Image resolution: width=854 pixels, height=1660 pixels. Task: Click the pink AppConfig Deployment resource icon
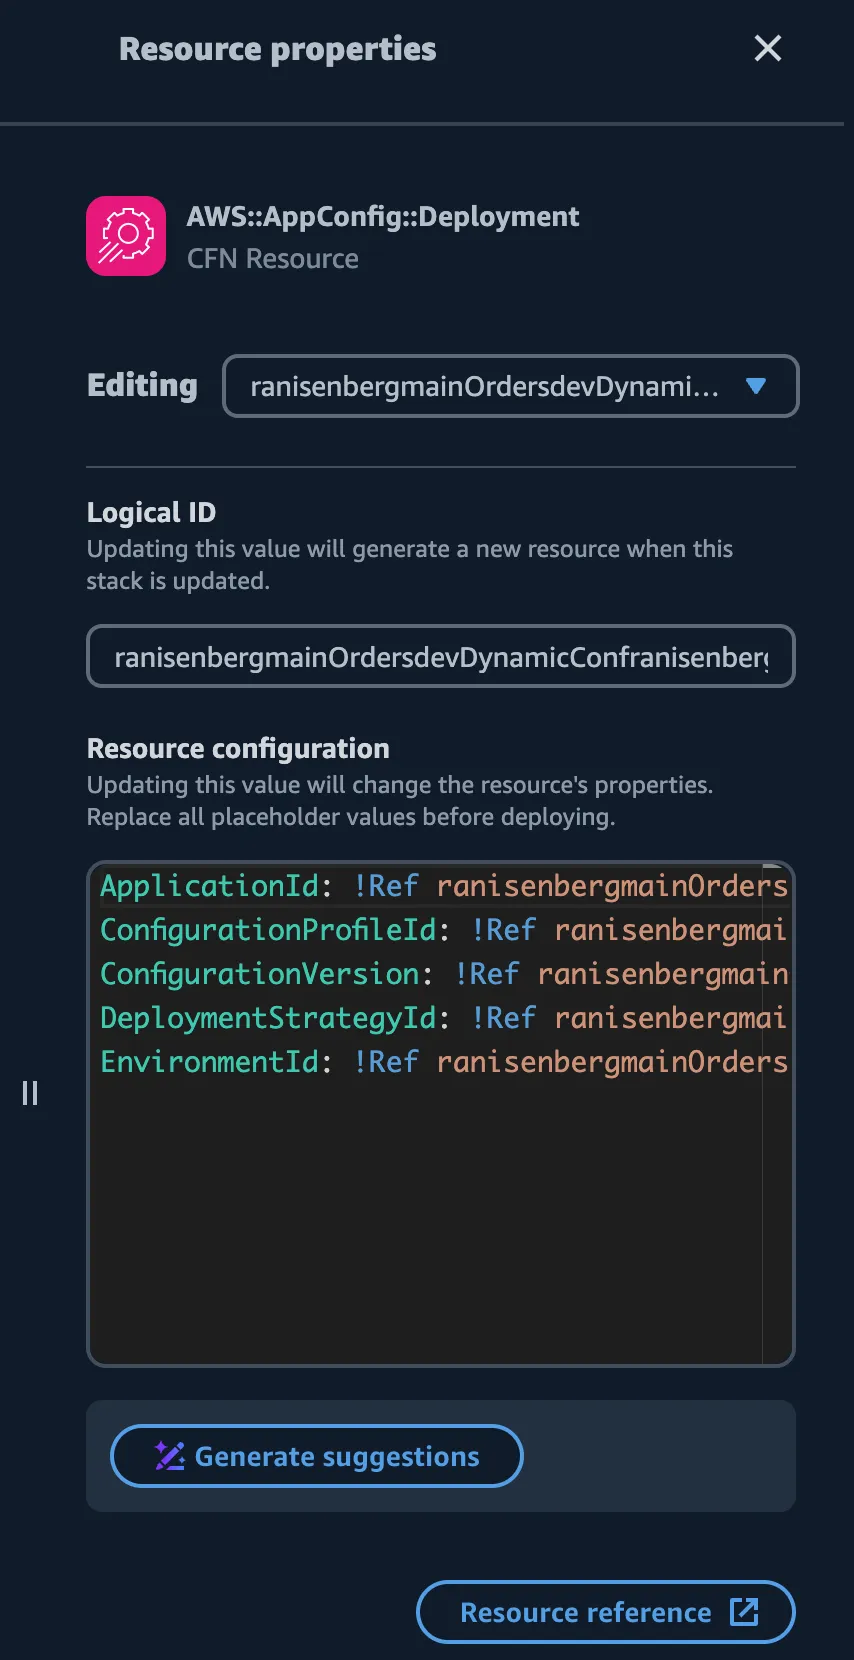coord(125,236)
